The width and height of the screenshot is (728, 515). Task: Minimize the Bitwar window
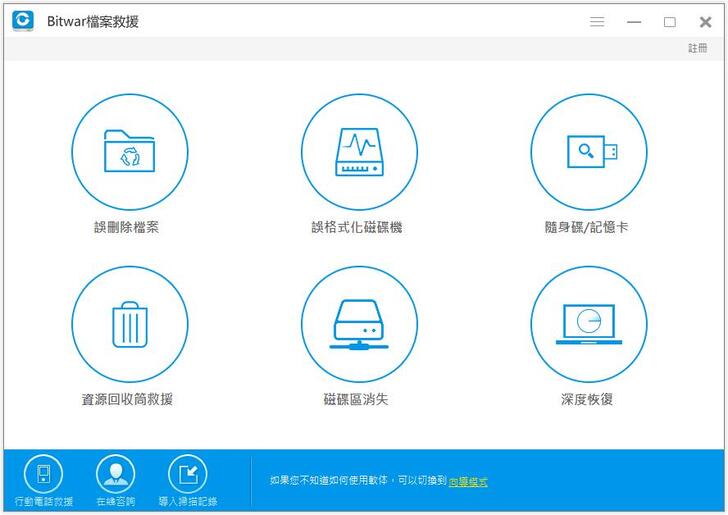click(634, 21)
